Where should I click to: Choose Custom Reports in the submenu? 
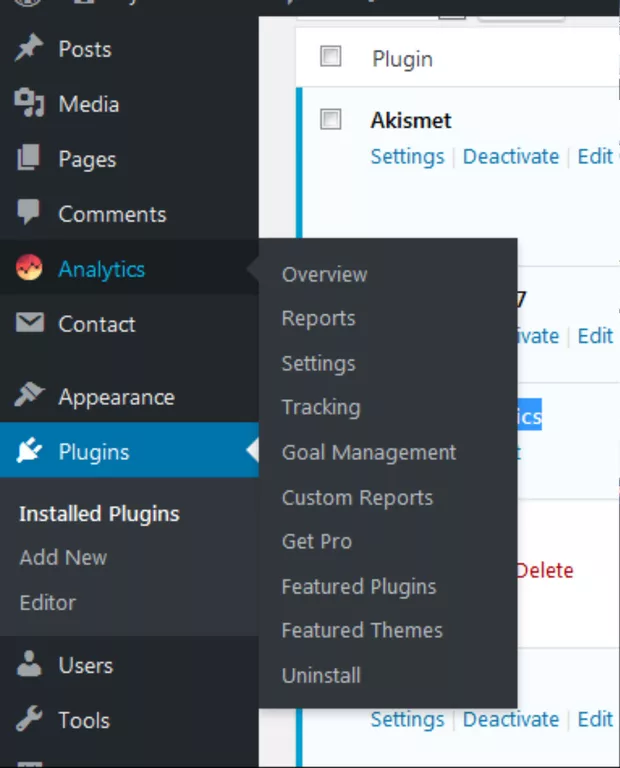(357, 497)
